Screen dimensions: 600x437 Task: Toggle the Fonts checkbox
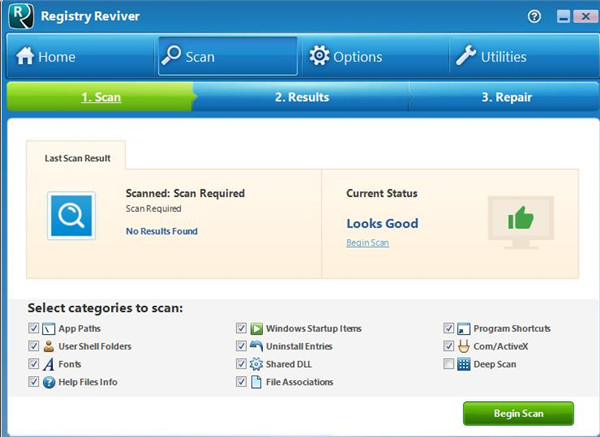click(33, 364)
